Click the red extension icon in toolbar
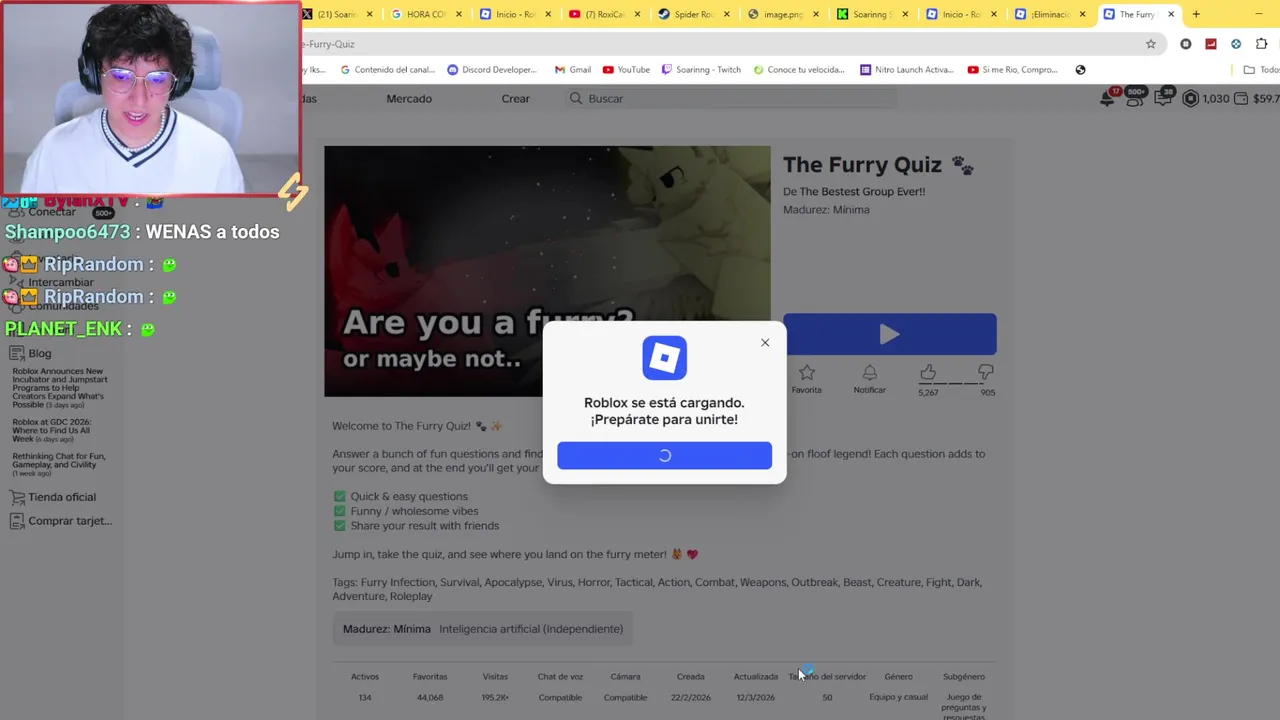Image resolution: width=1280 pixels, height=720 pixels. [1211, 44]
